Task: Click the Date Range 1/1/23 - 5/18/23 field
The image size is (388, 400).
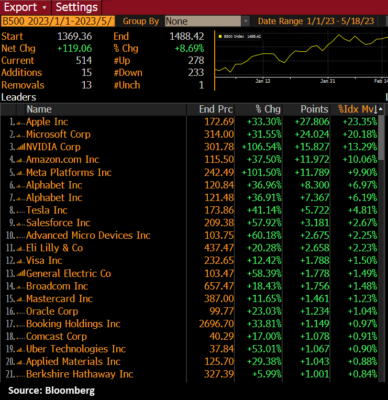Action: [x=316, y=21]
